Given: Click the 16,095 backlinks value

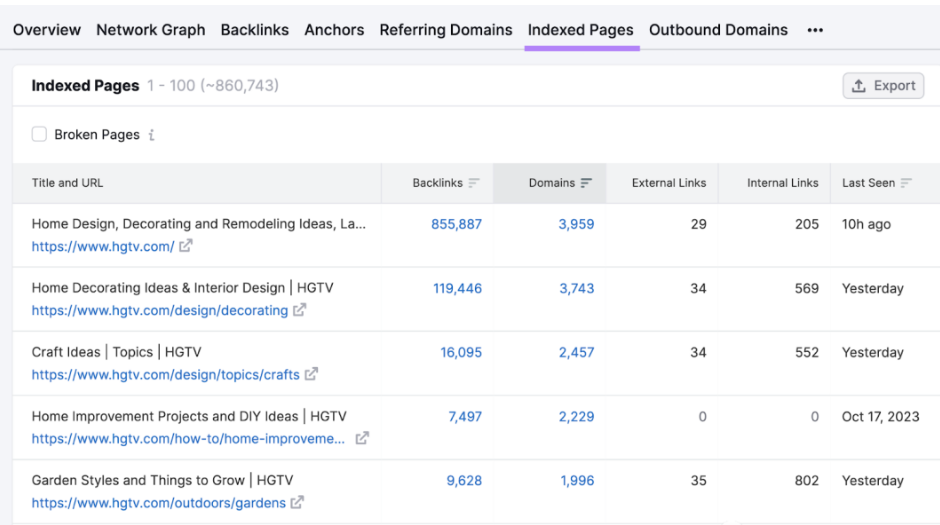Looking at the screenshot, I should pos(461,352).
